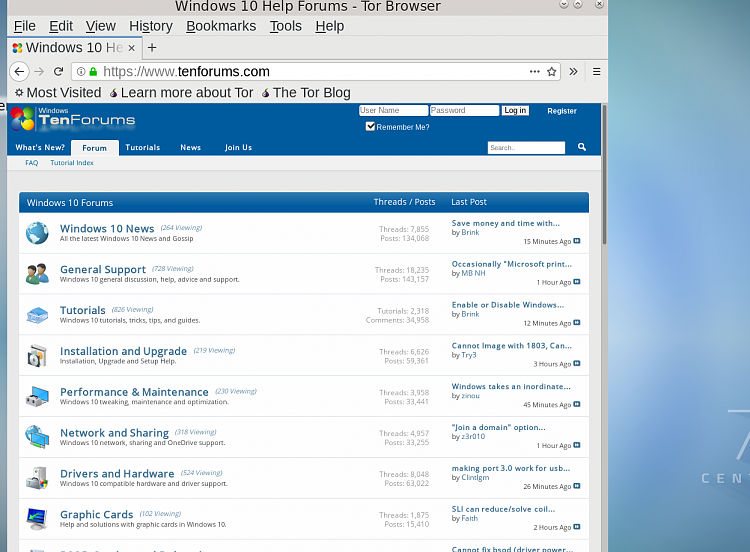Close the Windows 10 Help Forums tab
Image resolution: width=750 pixels, height=552 pixels.
pyautogui.click(x=131, y=48)
